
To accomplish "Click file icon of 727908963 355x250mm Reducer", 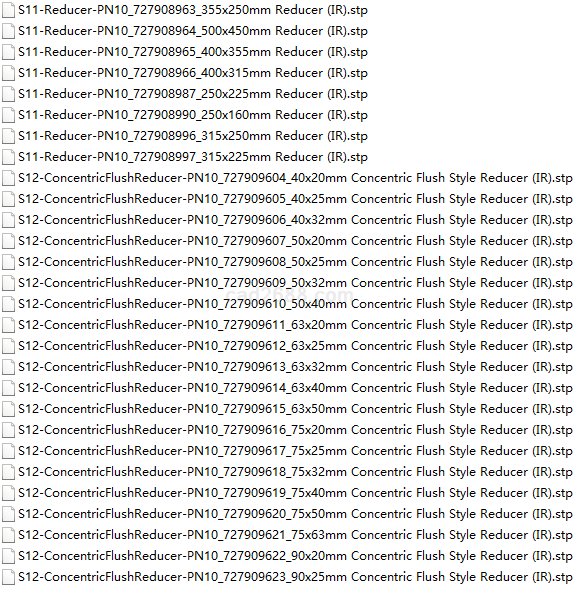I will tap(8, 10).
